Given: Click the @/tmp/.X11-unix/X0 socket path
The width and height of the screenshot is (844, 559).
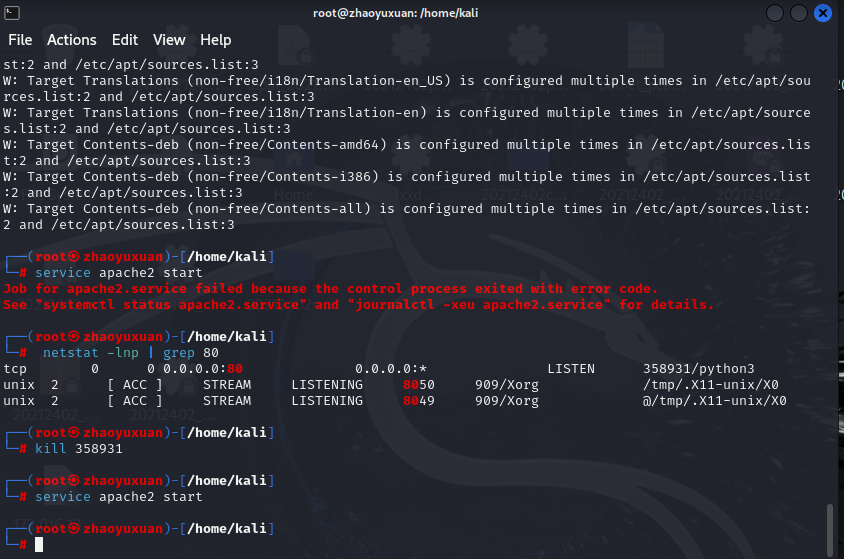Looking at the screenshot, I should coord(715,401).
